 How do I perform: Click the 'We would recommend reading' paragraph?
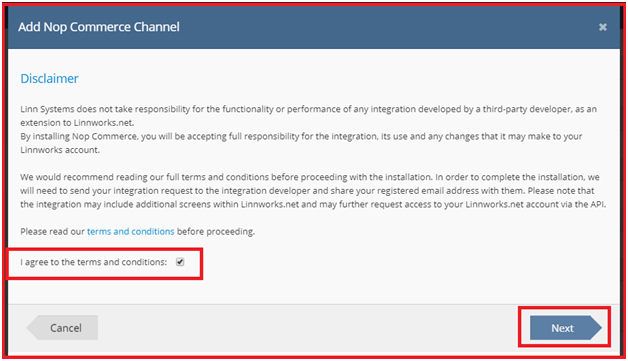click(x=313, y=191)
